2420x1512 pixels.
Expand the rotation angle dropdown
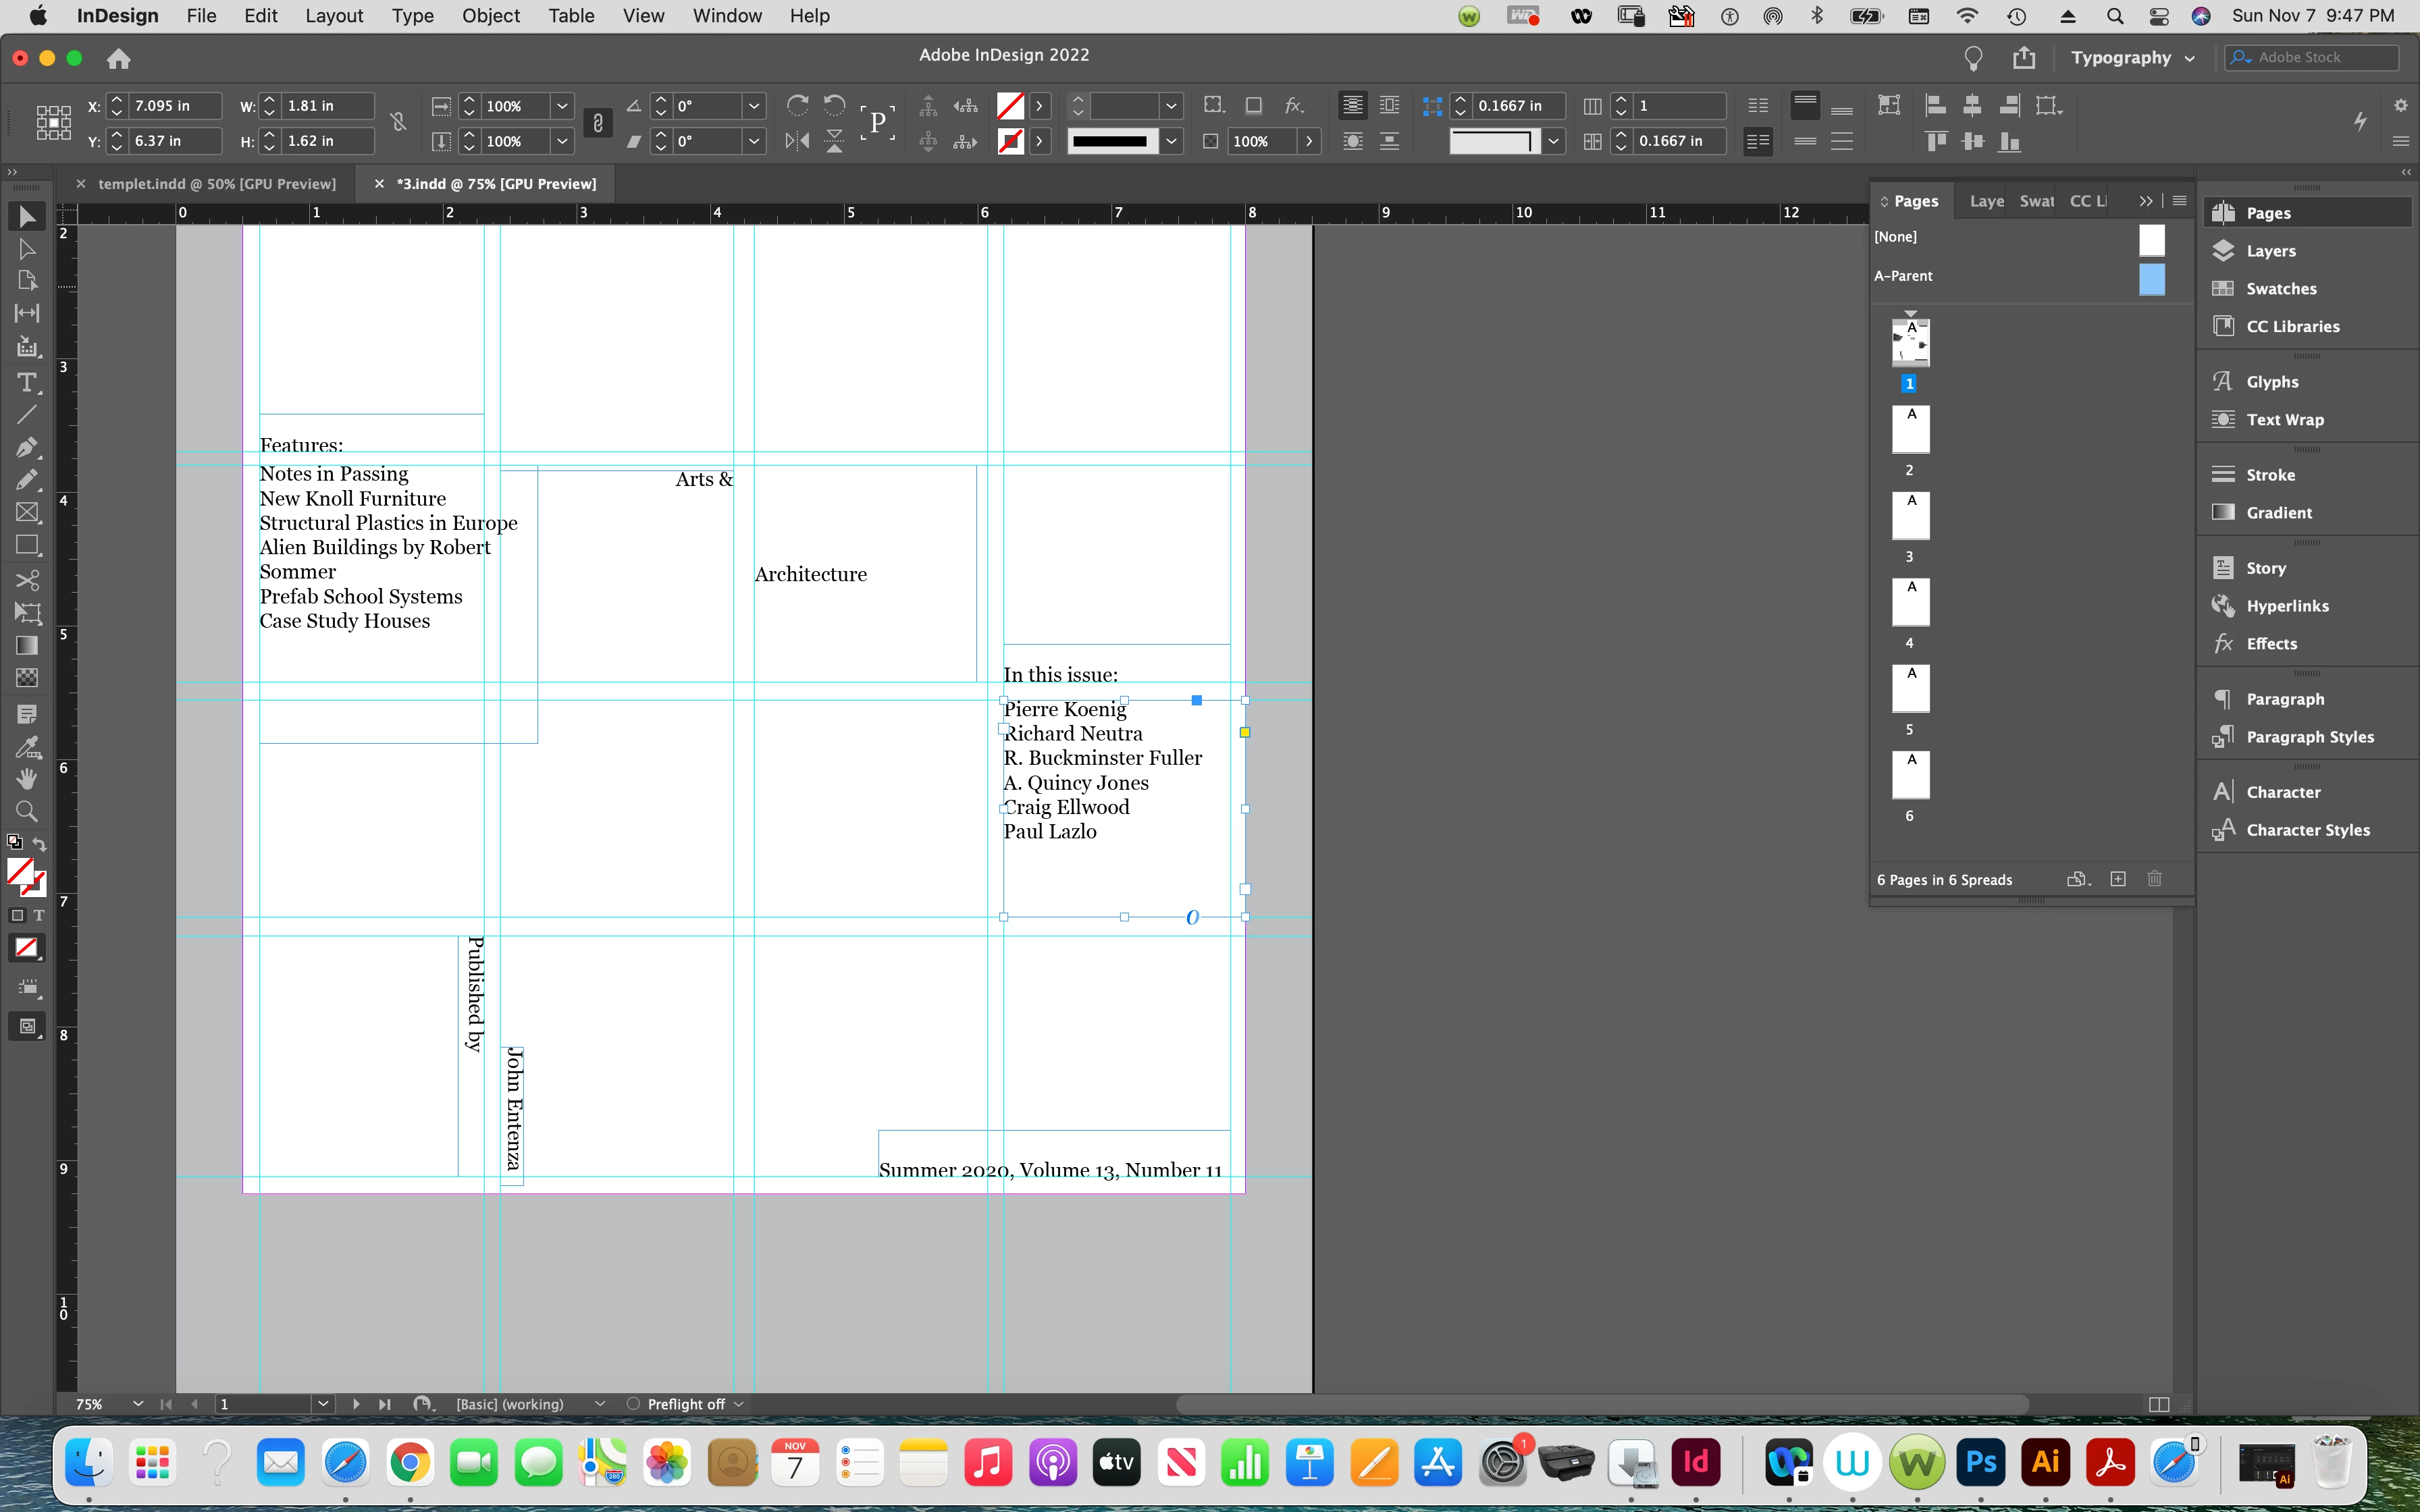(x=754, y=106)
